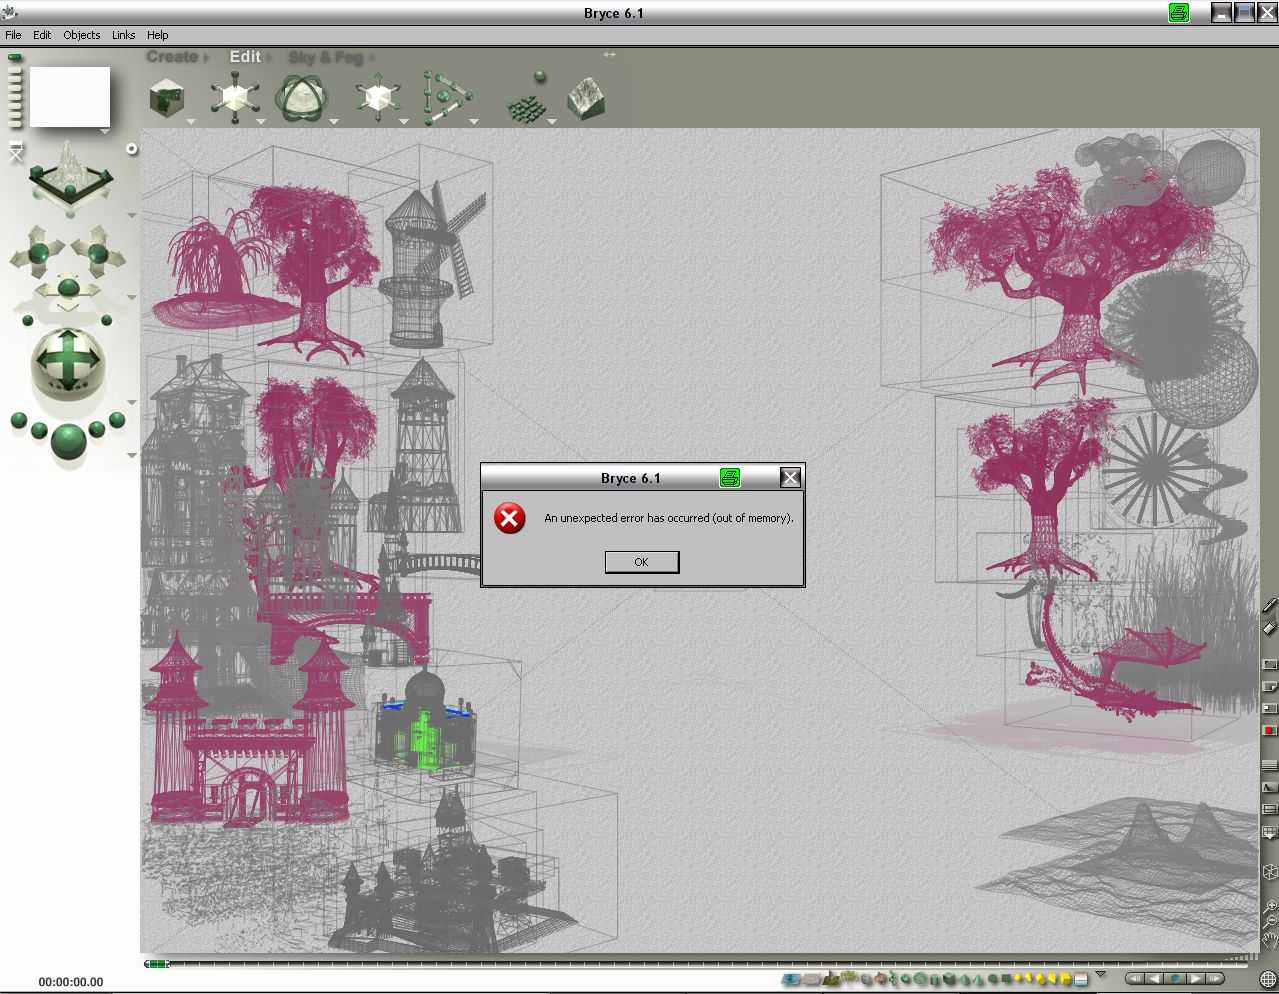
Task: Open the selection palette triangle at bottom
Action: 1100,975
